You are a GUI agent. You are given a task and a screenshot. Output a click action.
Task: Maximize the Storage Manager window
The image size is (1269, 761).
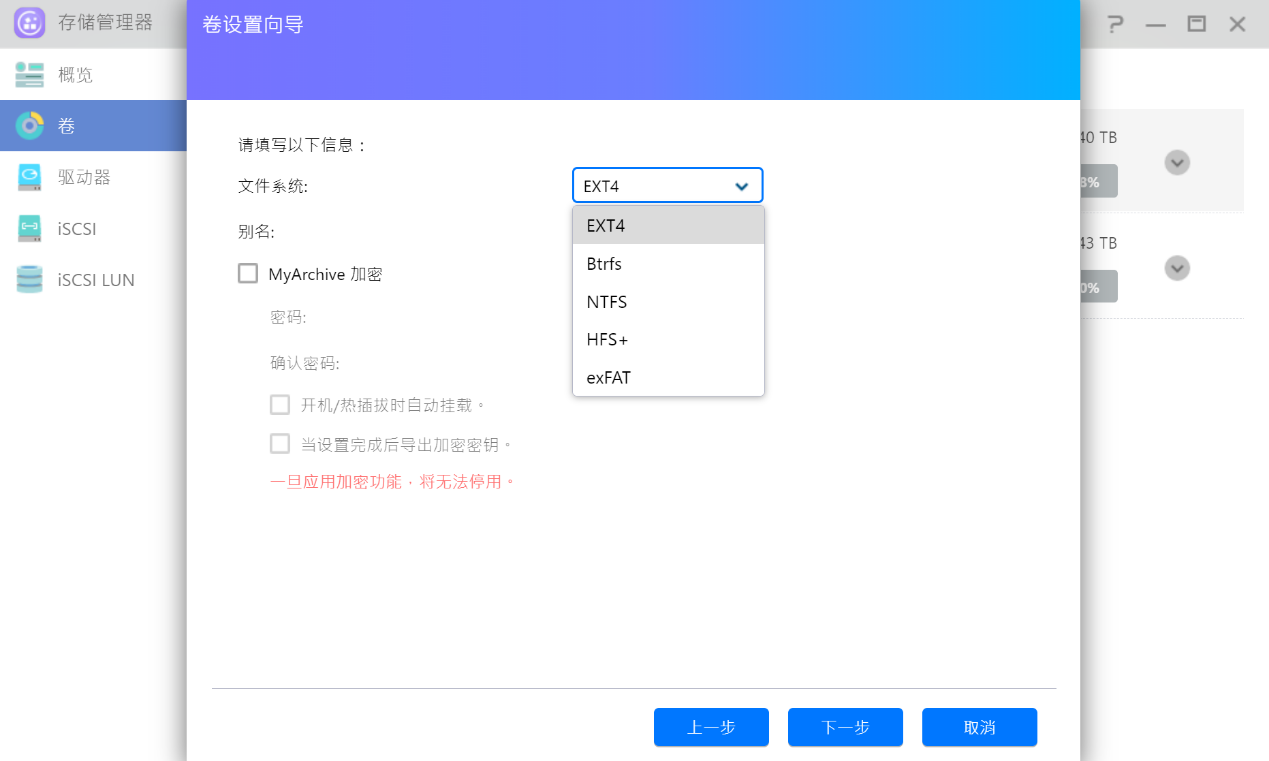click(1196, 24)
